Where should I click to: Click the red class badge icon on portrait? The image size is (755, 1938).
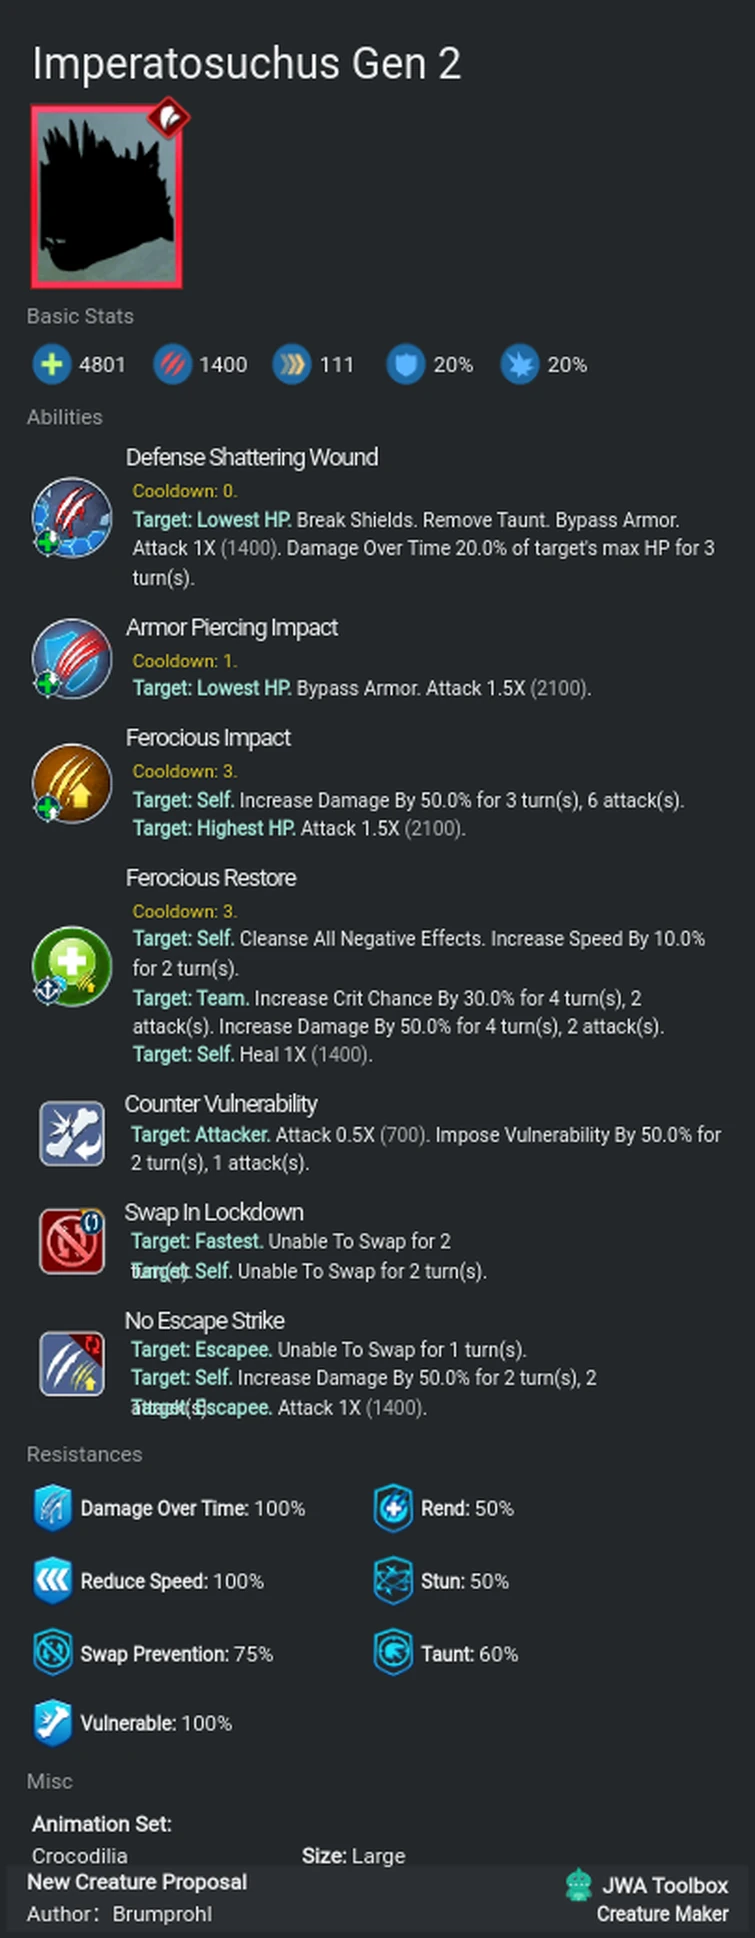point(169,119)
